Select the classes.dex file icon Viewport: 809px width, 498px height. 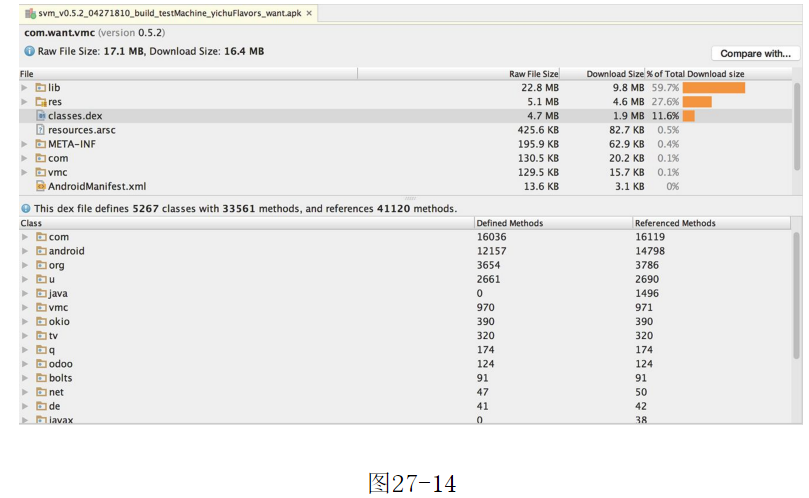point(41,116)
